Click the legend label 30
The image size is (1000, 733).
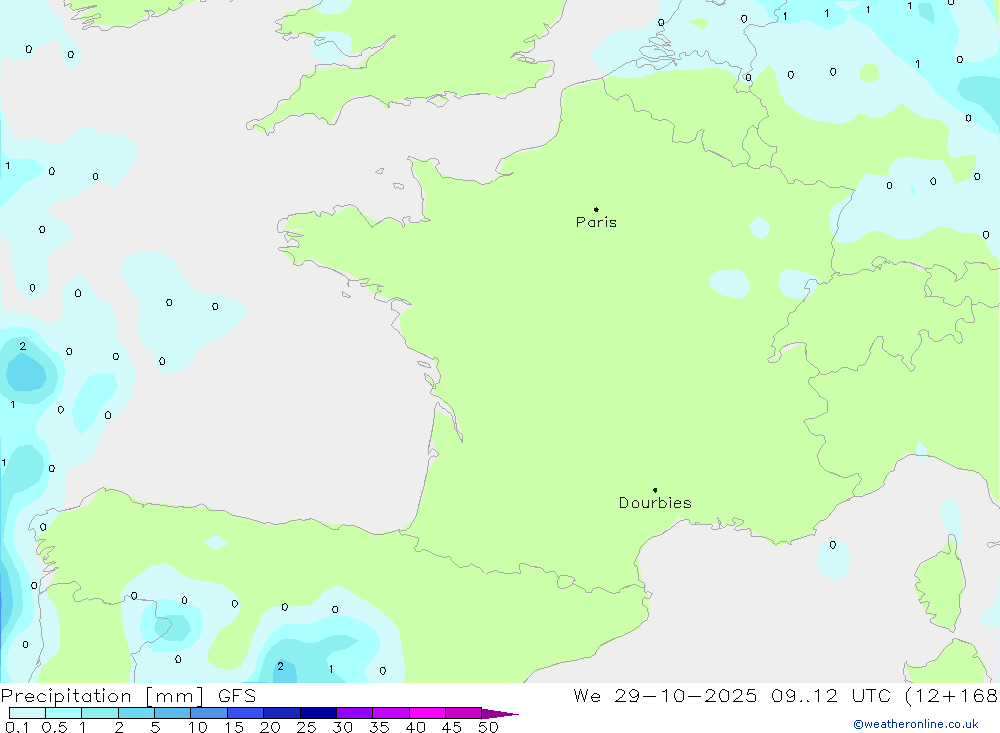343,727
